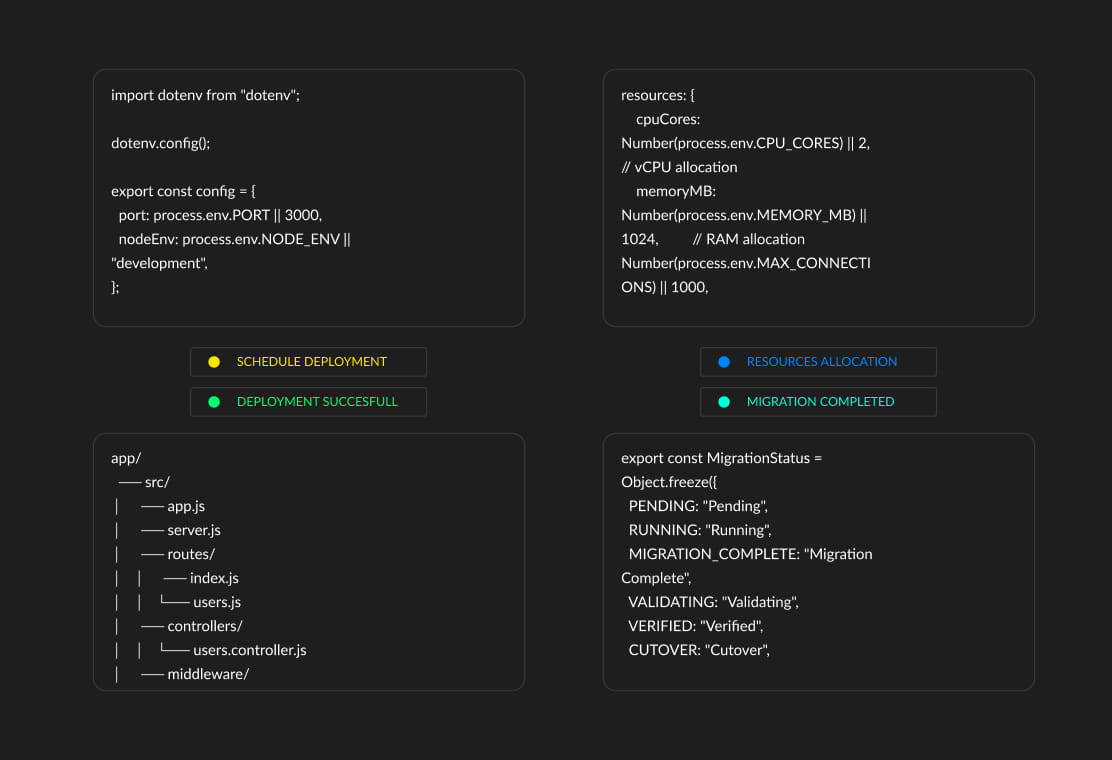Viewport: 1112px width, 760px height.
Task: Click the SCHEDULE DEPLOYMENT button
Action: pyautogui.click(x=308, y=362)
